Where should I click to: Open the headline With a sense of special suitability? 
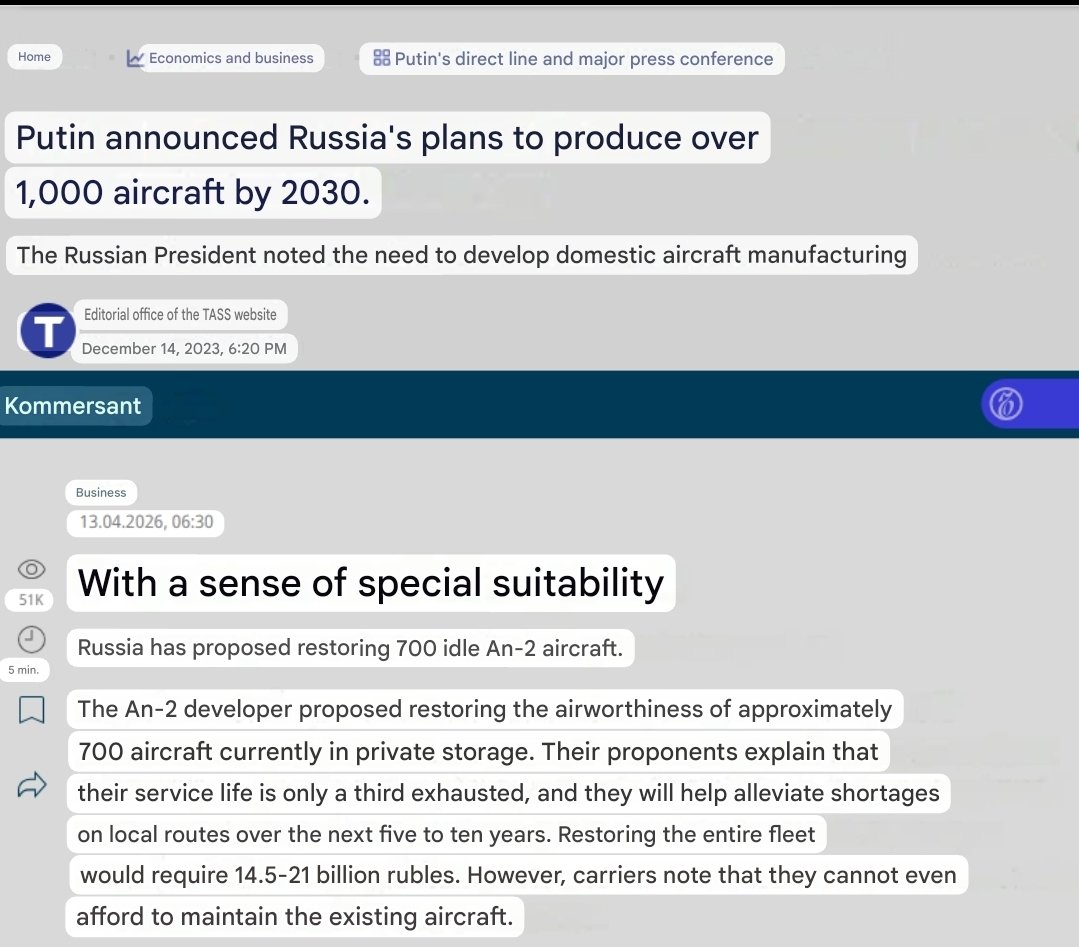tap(371, 583)
